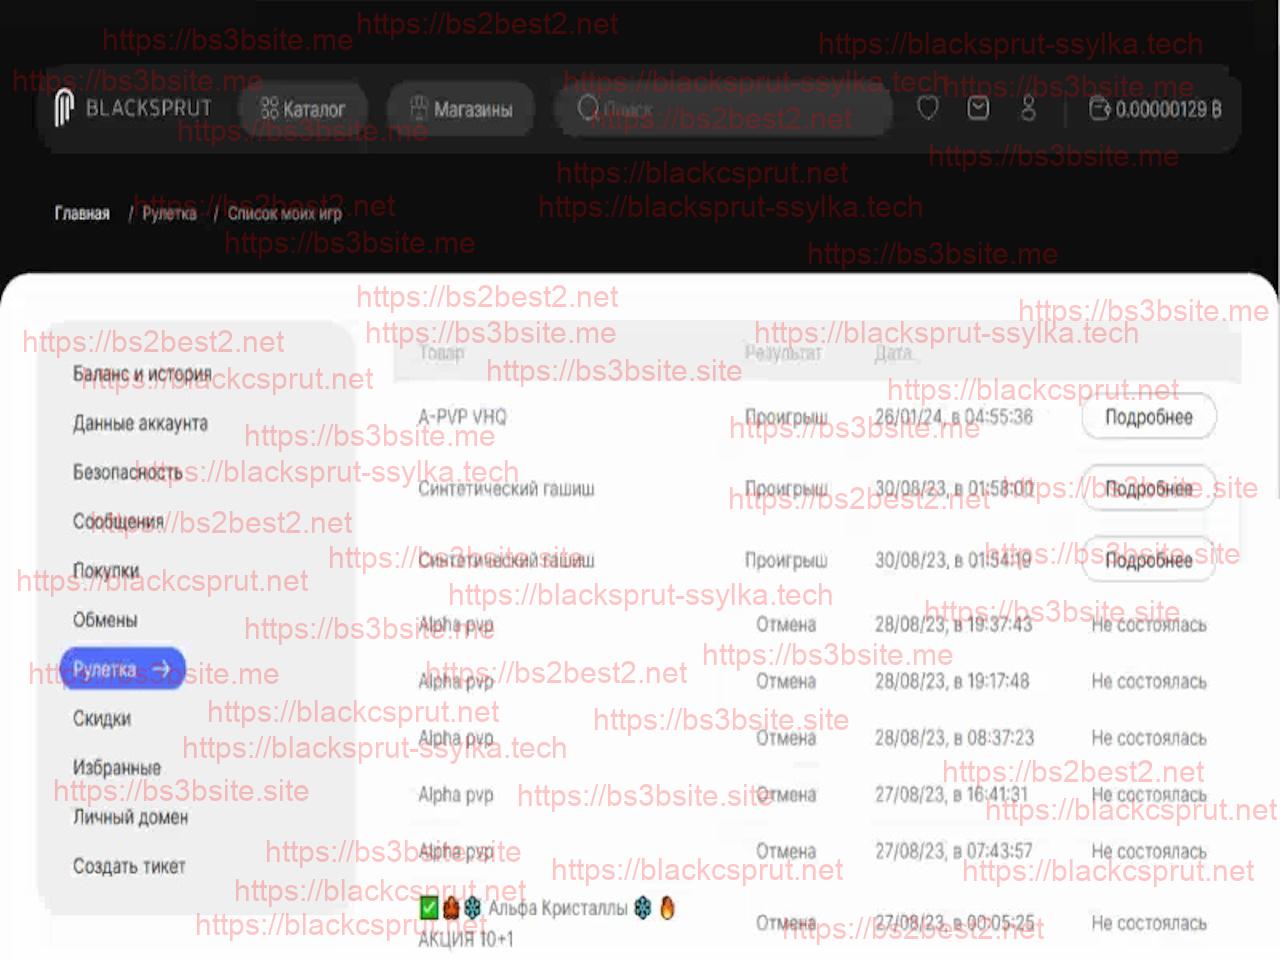
Task: Click Проигрыш result in the 26/01/24 row
Action: (x=786, y=417)
